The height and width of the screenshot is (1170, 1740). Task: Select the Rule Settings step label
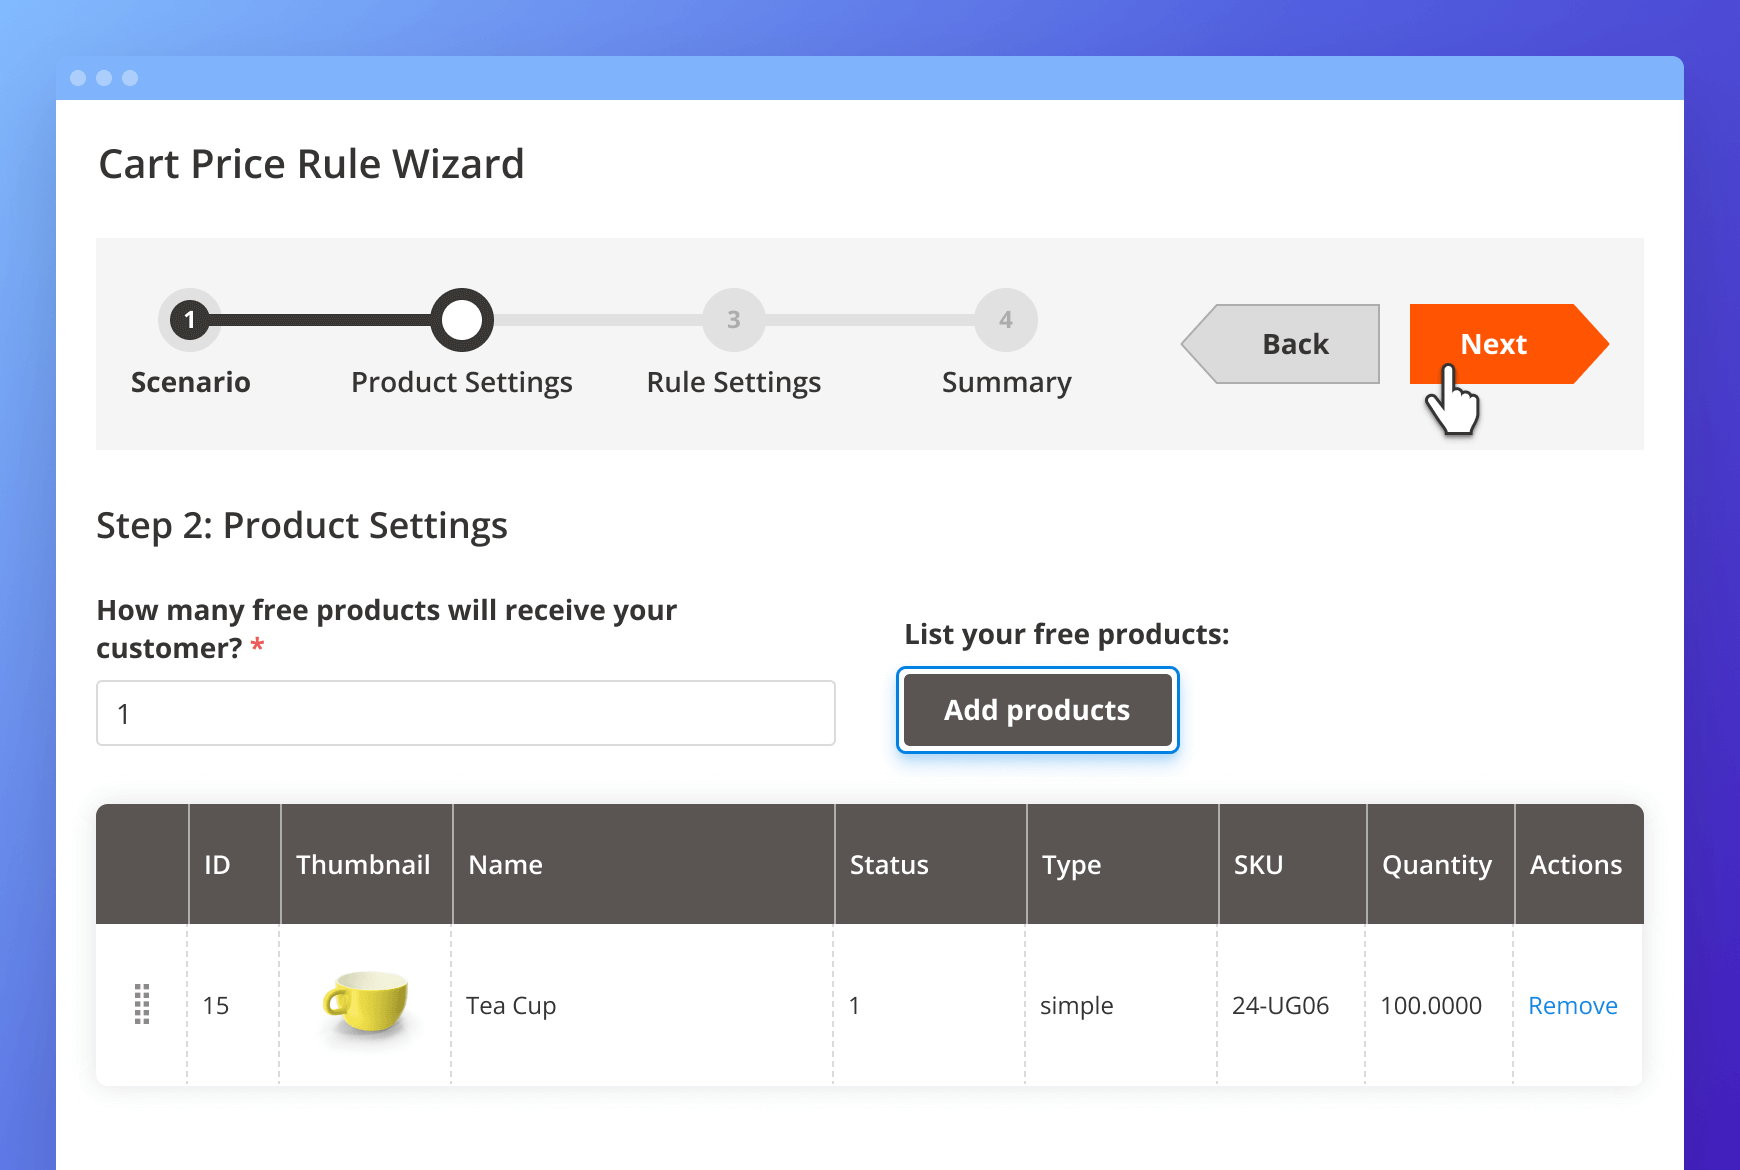tap(734, 382)
